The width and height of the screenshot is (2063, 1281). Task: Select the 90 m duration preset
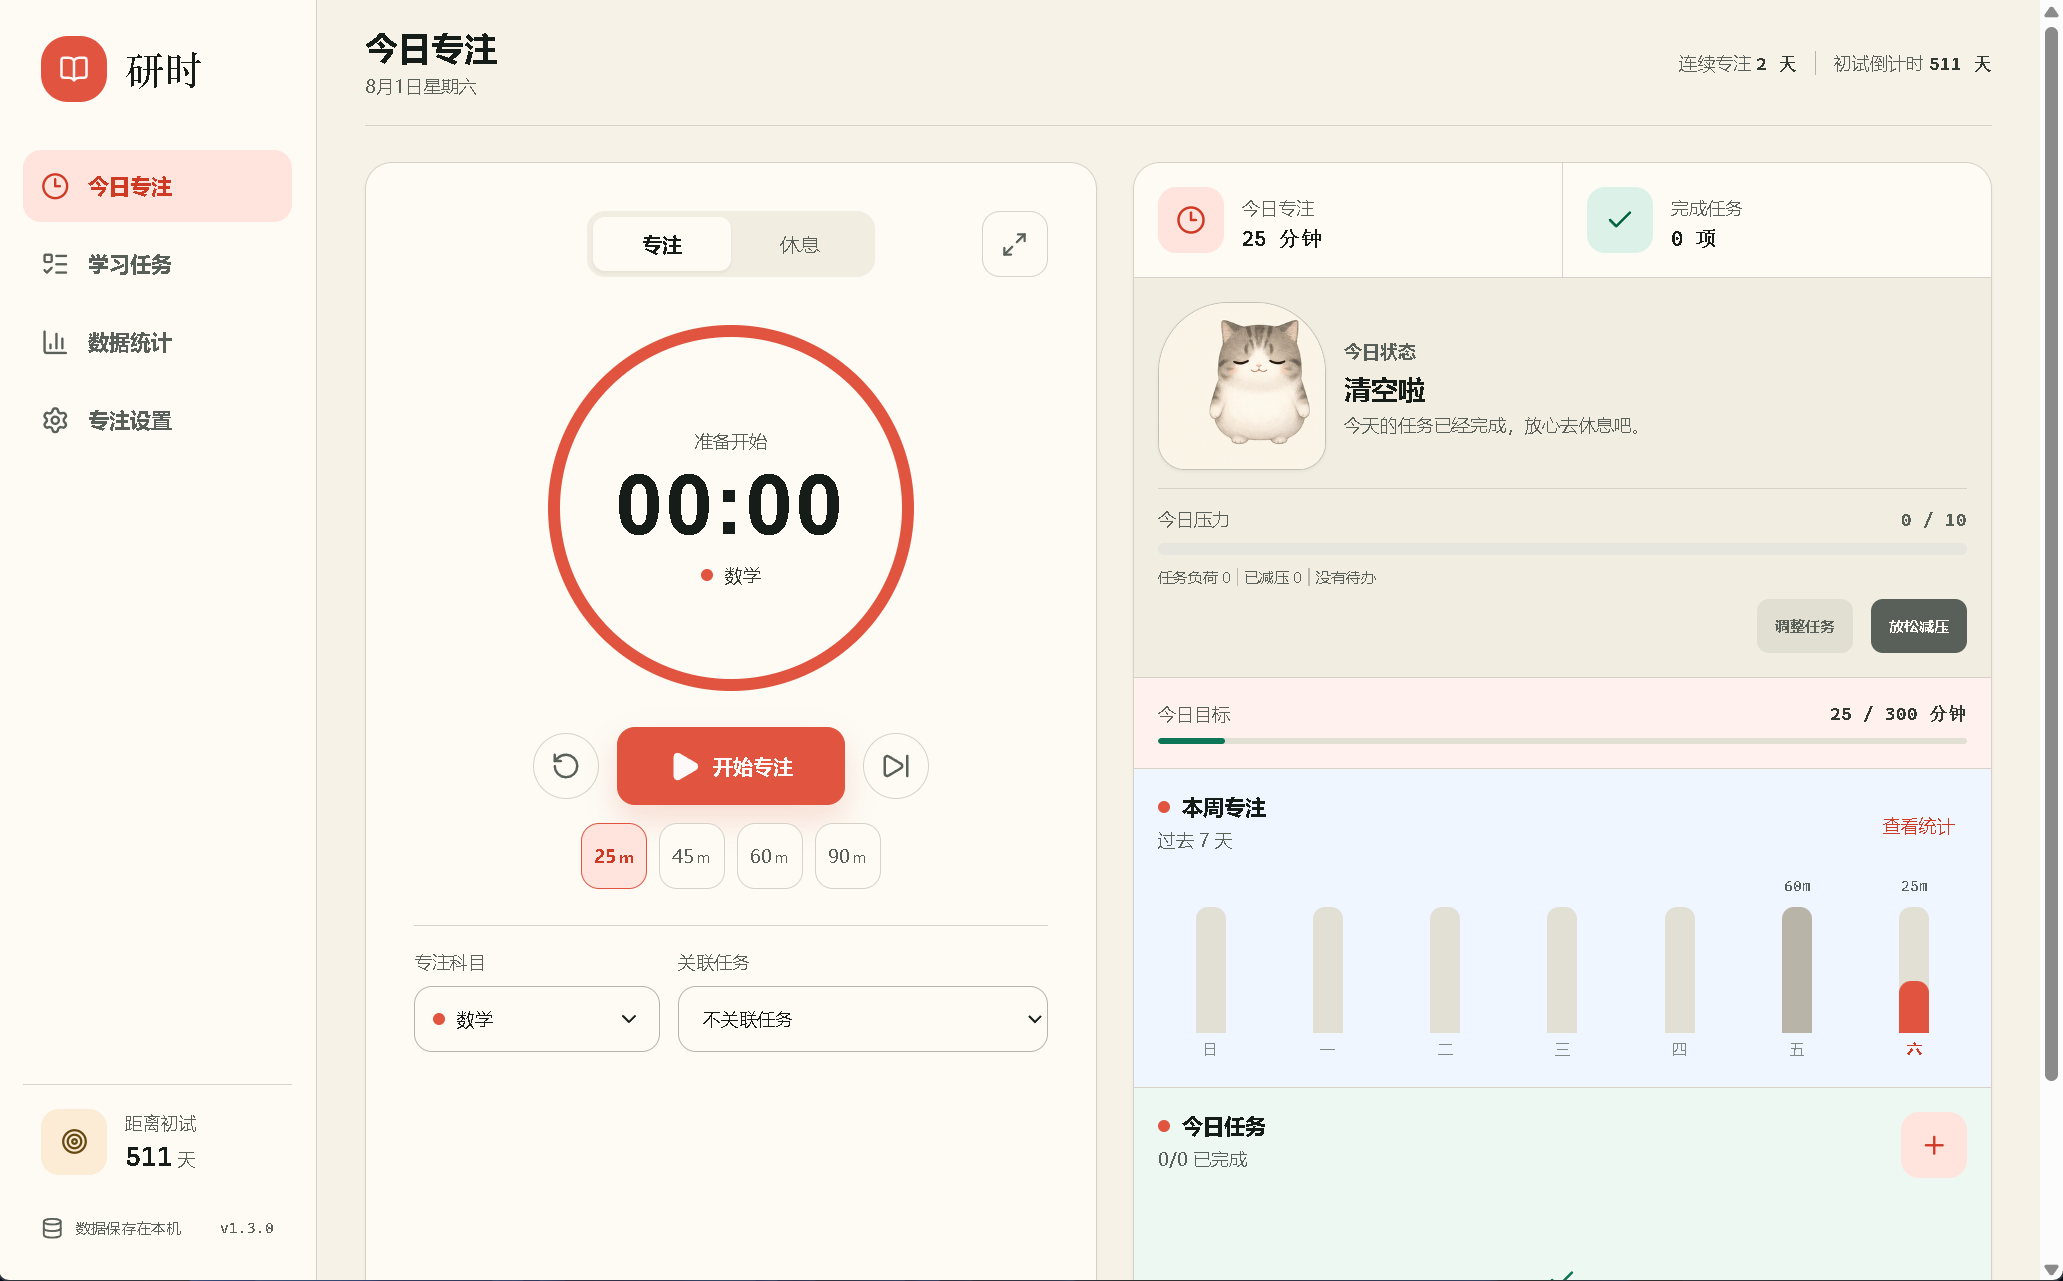848,856
